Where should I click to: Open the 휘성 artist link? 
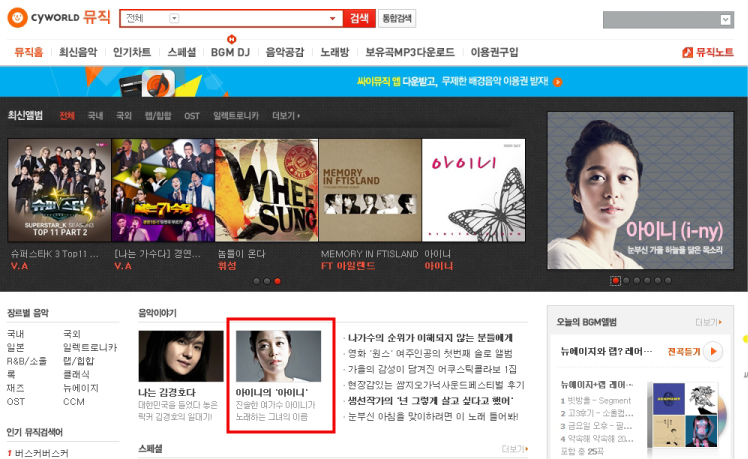click(x=227, y=266)
